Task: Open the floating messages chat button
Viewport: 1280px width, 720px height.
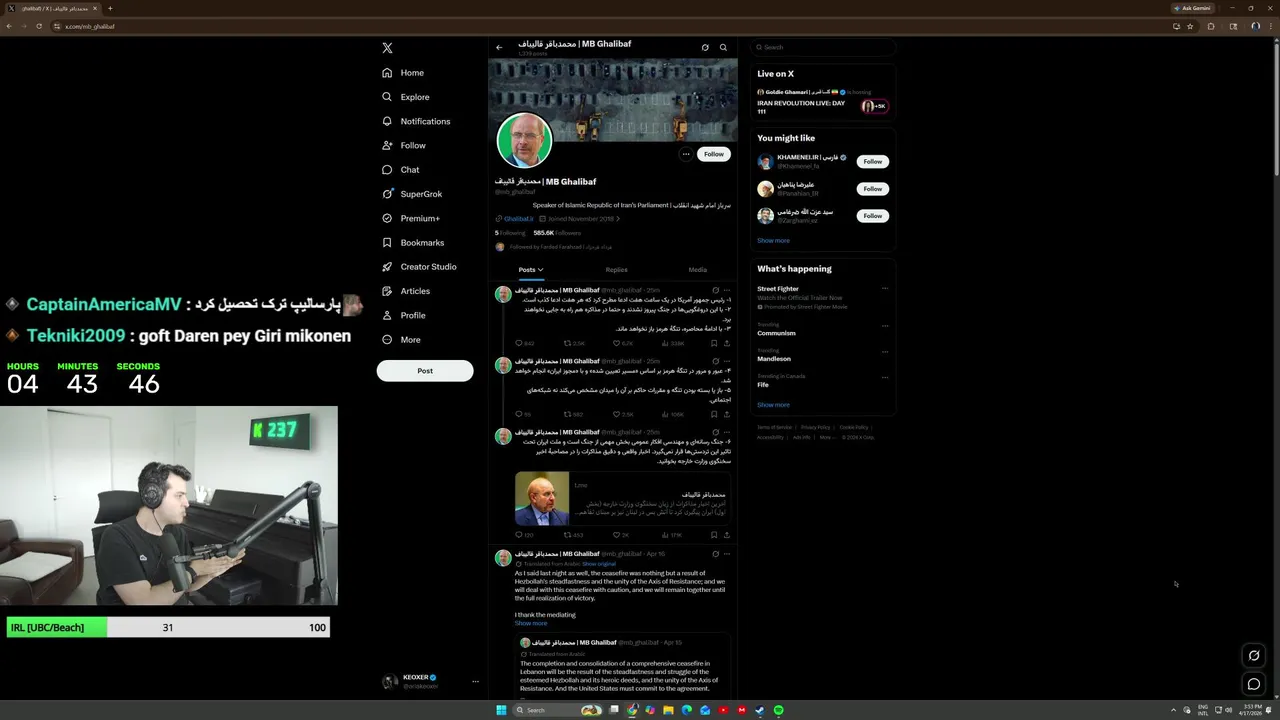Action: point(1254,684)
